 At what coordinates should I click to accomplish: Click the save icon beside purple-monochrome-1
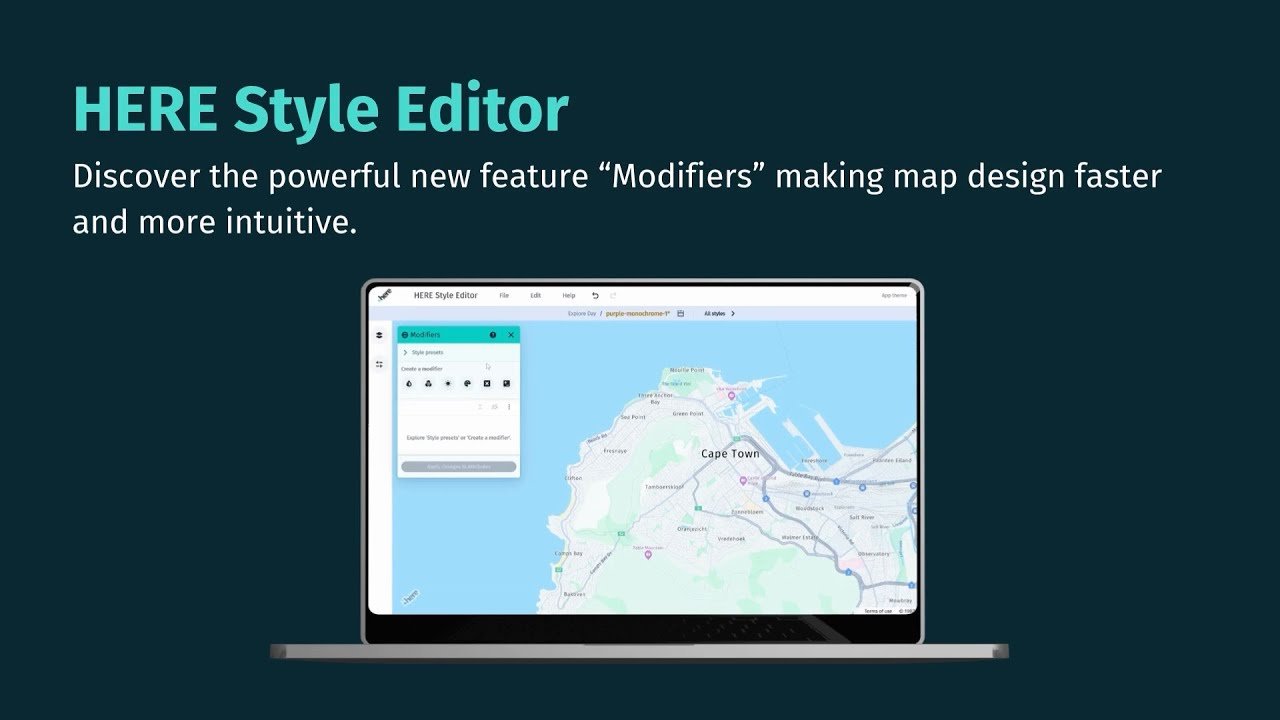(680, 313)
